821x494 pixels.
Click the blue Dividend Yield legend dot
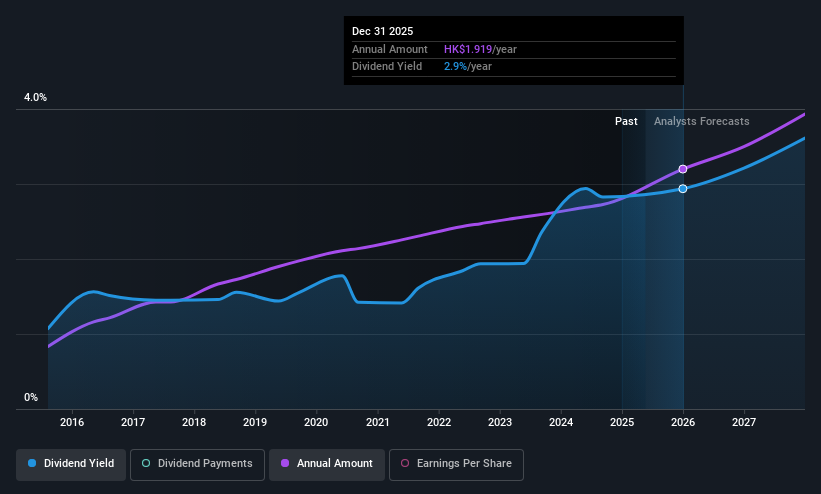coord(32,464)
